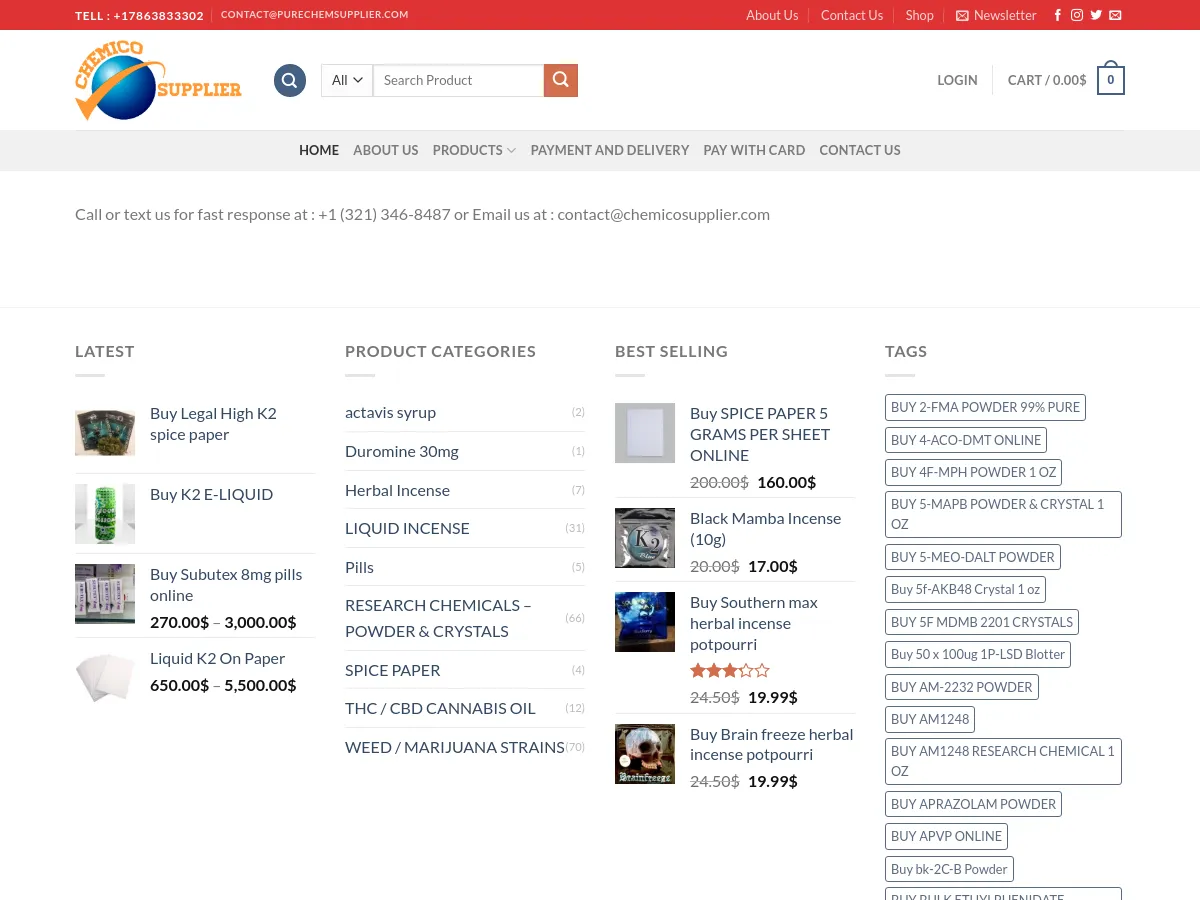
Task: Switch to the ABOUT US menu item
Action: (x=386, y=150)
